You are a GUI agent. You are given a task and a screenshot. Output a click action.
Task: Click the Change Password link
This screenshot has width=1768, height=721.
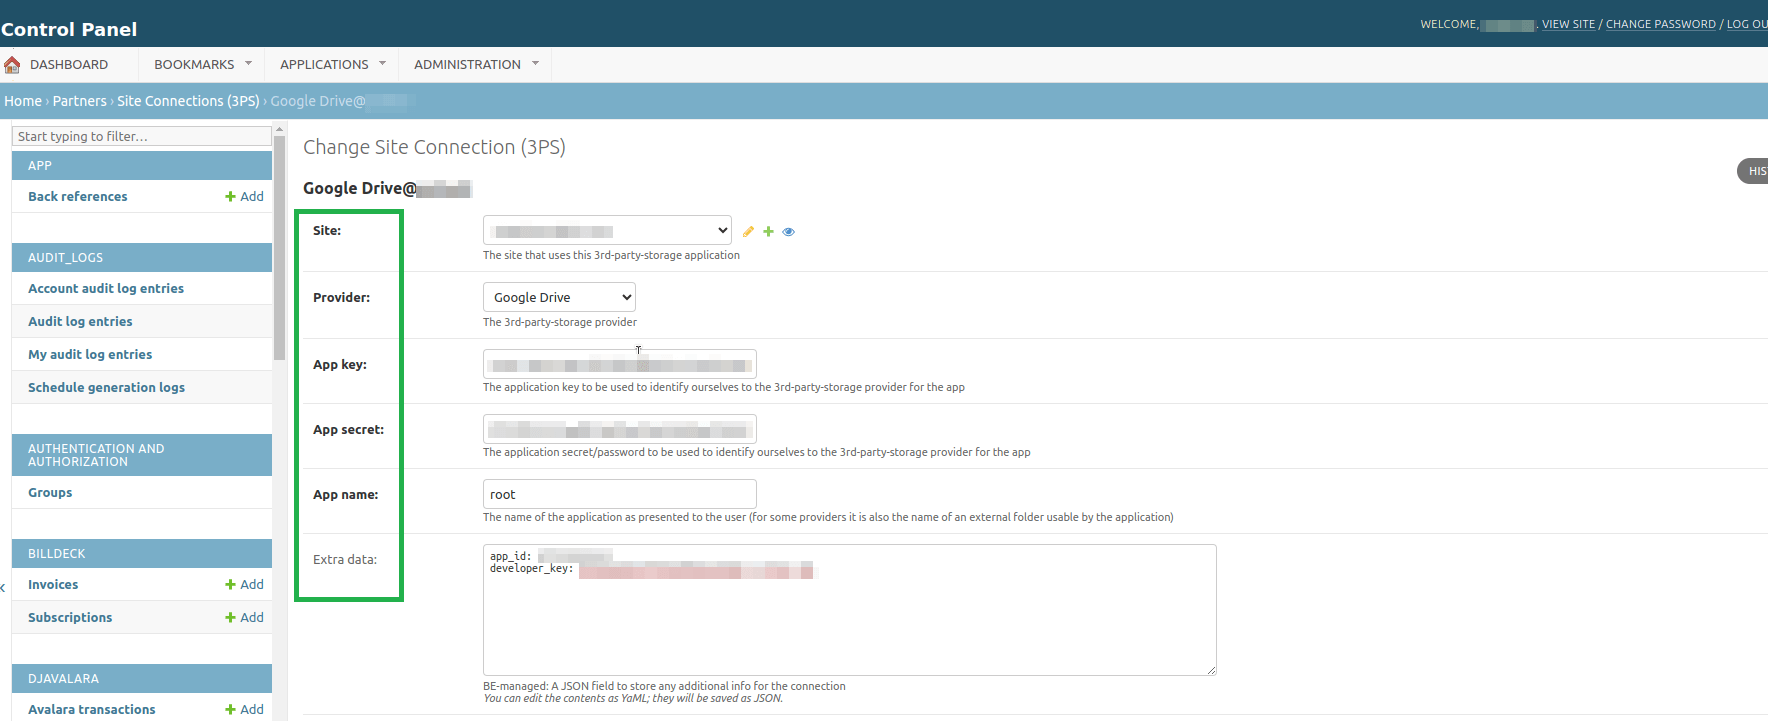[1660, 24]
